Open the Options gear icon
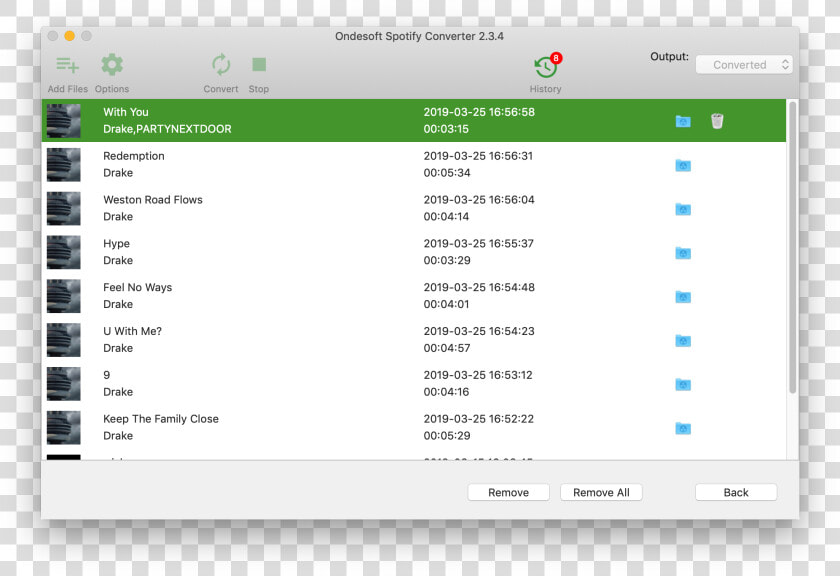 112,65
